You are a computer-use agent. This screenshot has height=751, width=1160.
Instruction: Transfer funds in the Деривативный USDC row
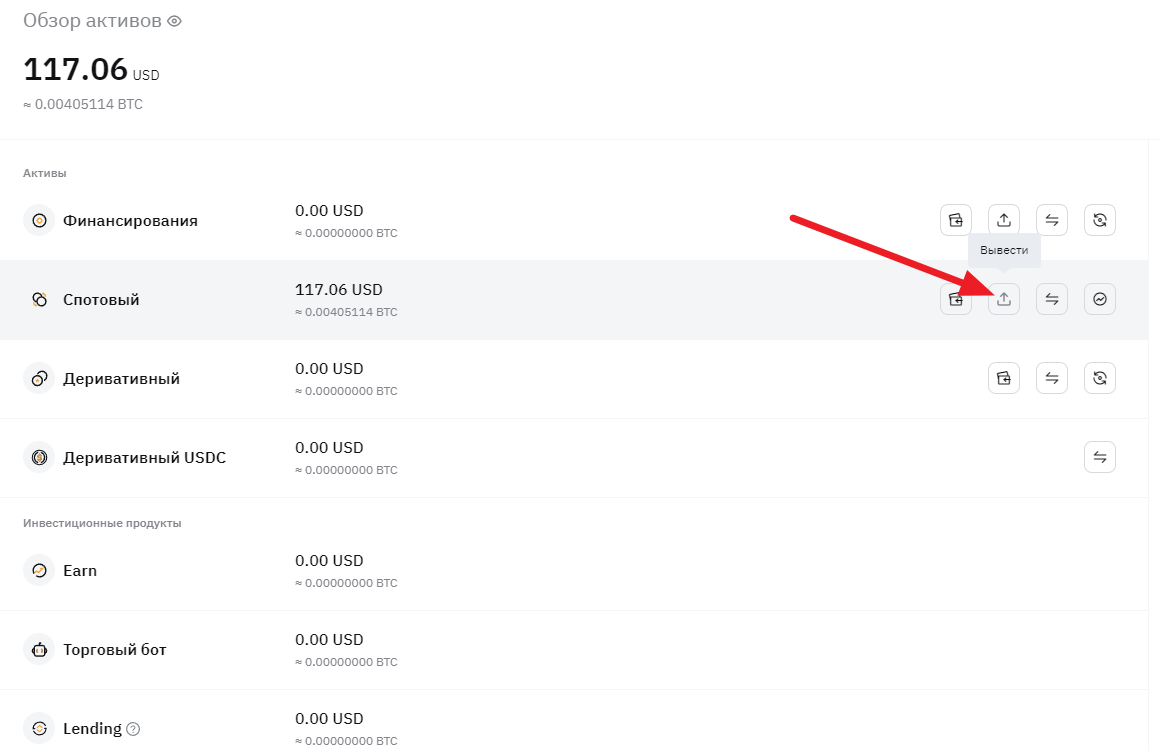point(1100,457)
